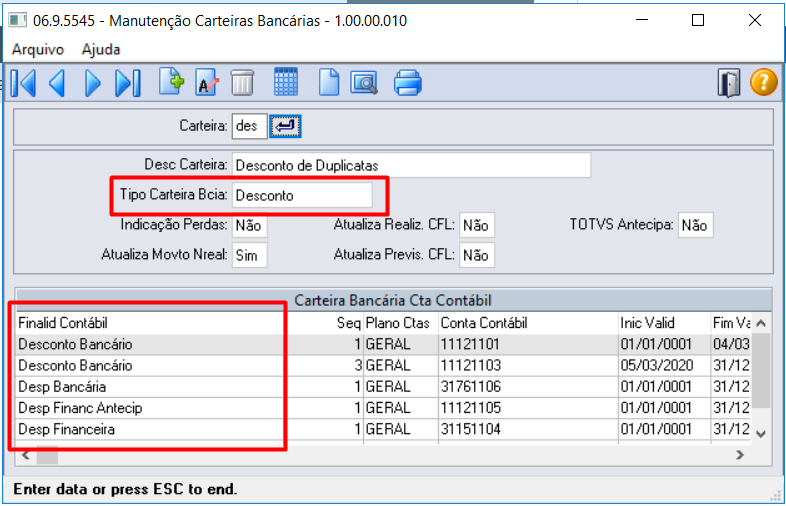Click the TOTVS Antecipa field

(695, 225)
